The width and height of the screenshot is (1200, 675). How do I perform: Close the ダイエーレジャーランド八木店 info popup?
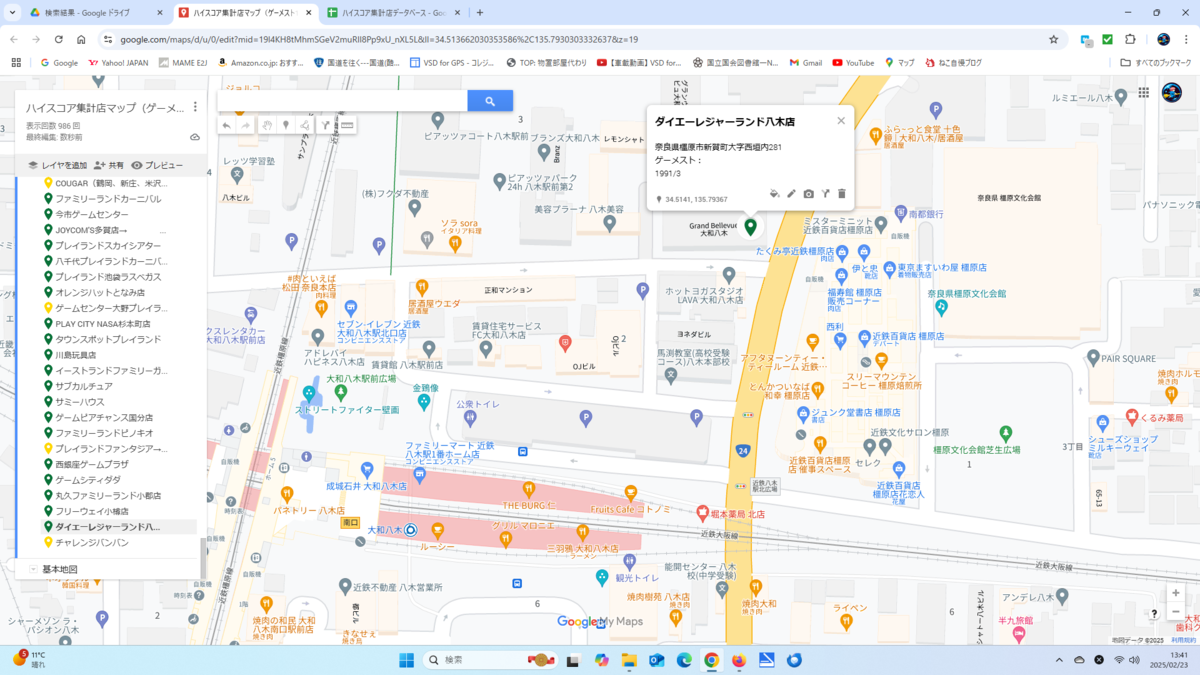(841, 121)
